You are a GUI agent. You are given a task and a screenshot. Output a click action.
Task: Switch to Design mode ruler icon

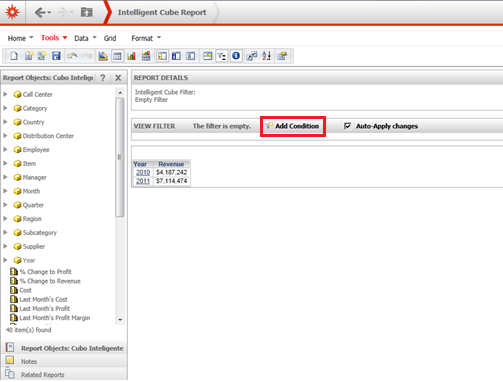103,56
